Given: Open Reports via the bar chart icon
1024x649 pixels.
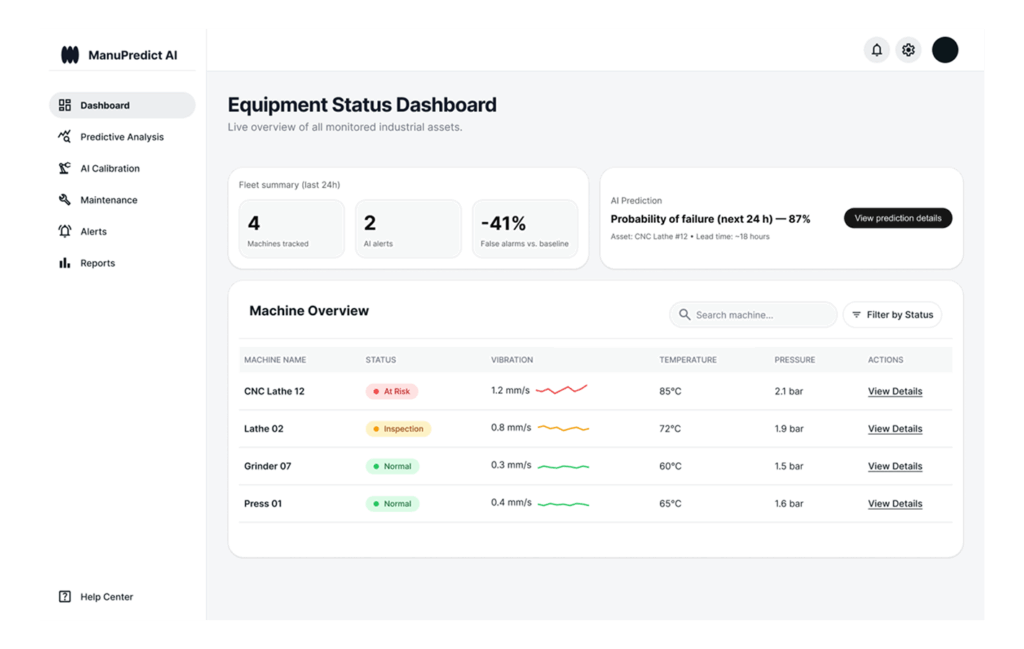Looking at the screenshot, I should pos(66,263).
